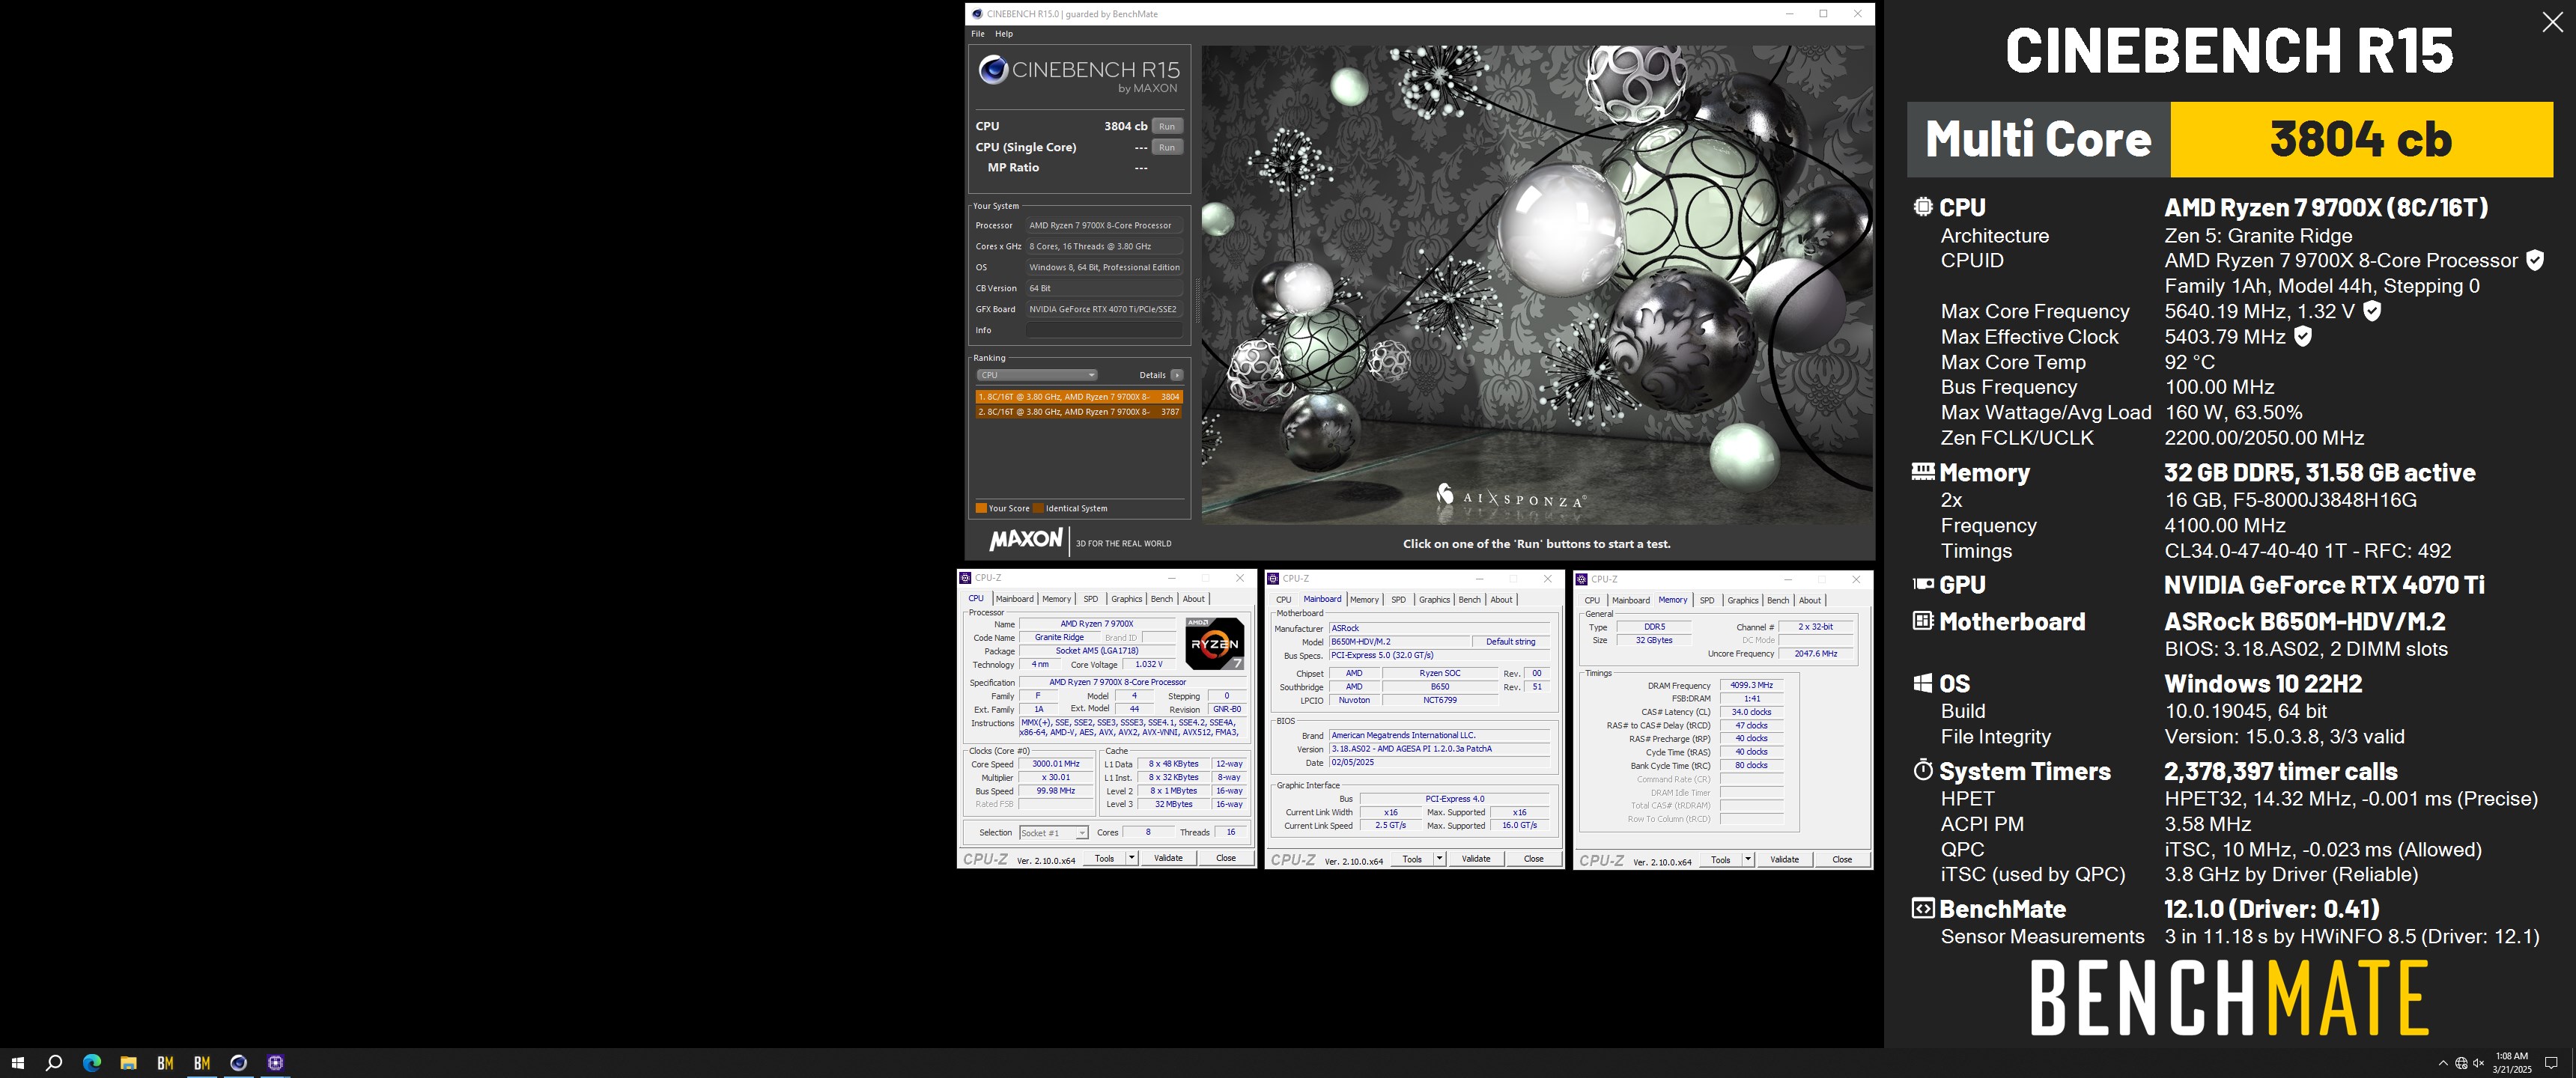
Task: Open the clock showing 1:08 AM
Action: (2511, 1063)
